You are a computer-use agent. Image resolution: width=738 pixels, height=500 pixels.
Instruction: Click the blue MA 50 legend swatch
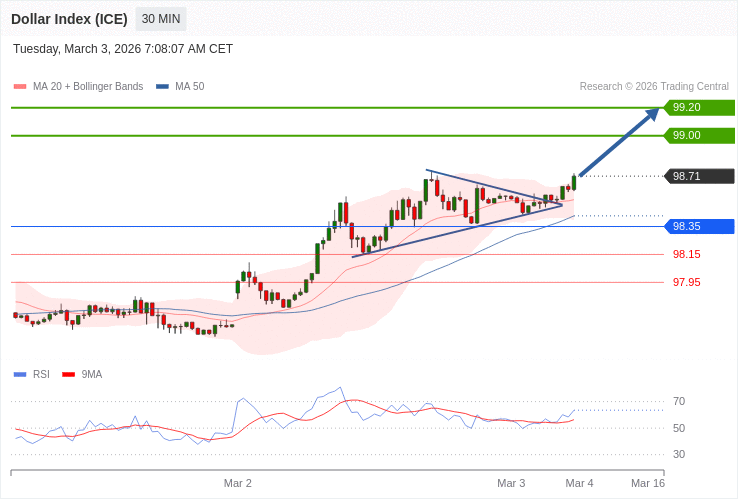162,87
